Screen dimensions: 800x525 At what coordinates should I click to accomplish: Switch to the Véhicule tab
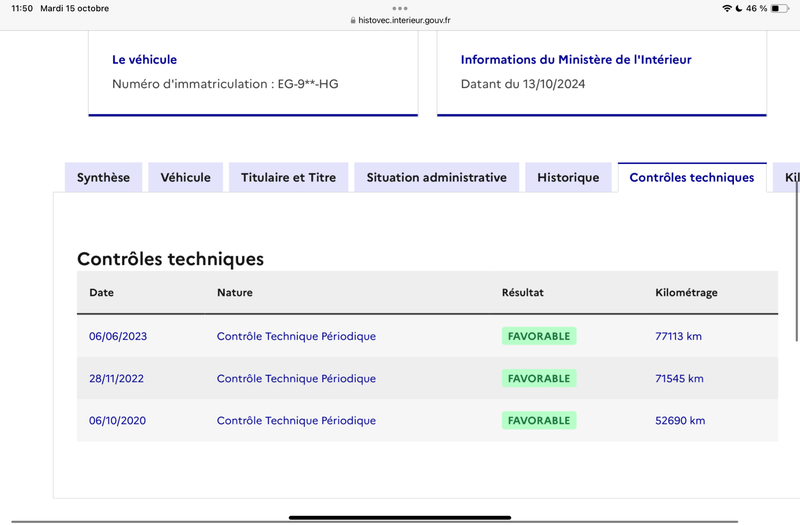(x=185, y=178)
